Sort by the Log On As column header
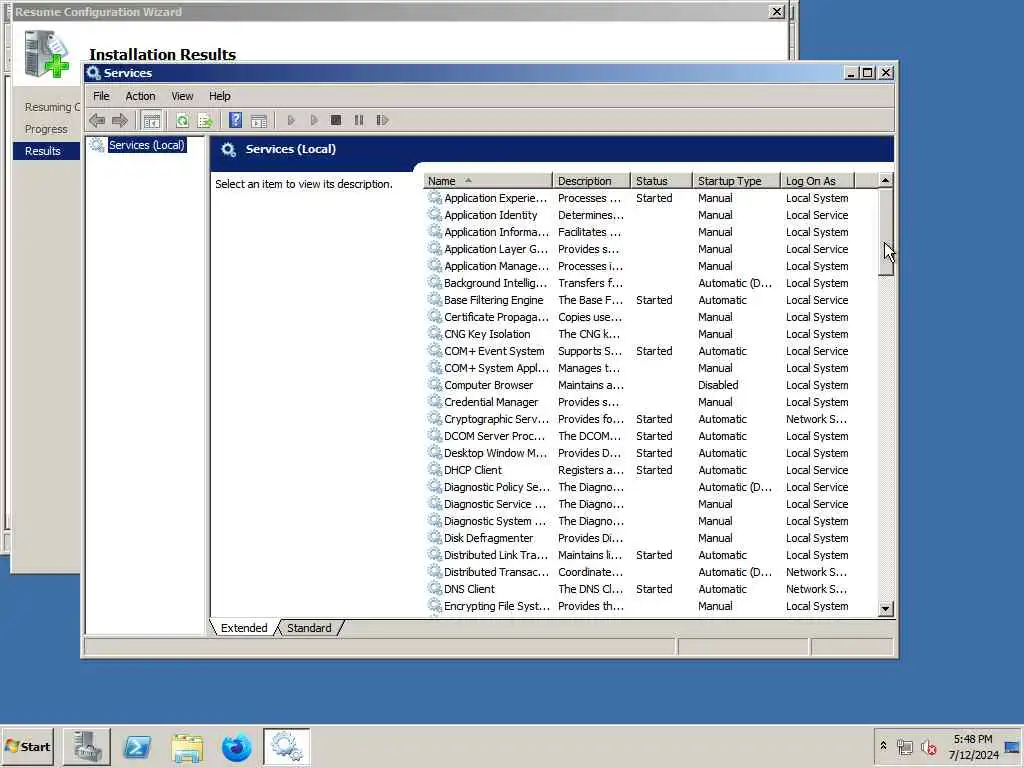The image size is (1024, 768). coord(818,181)
